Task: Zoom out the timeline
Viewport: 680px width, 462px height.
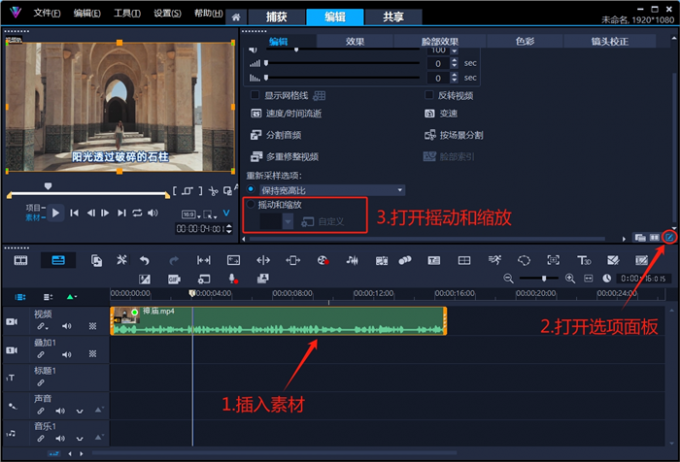Action: point(508,279)
